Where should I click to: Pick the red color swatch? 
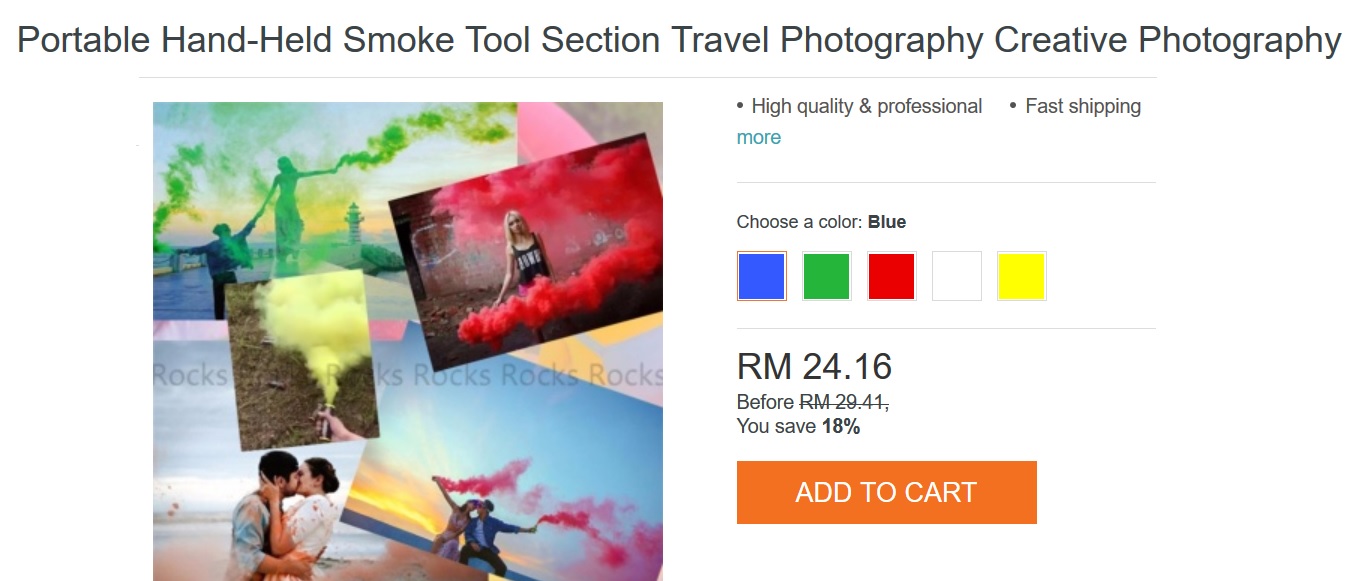892,276
